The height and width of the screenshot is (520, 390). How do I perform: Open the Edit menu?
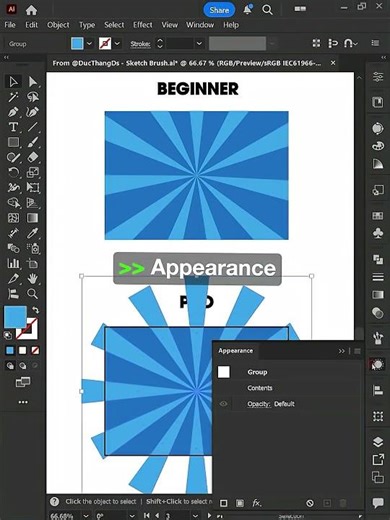32,25
